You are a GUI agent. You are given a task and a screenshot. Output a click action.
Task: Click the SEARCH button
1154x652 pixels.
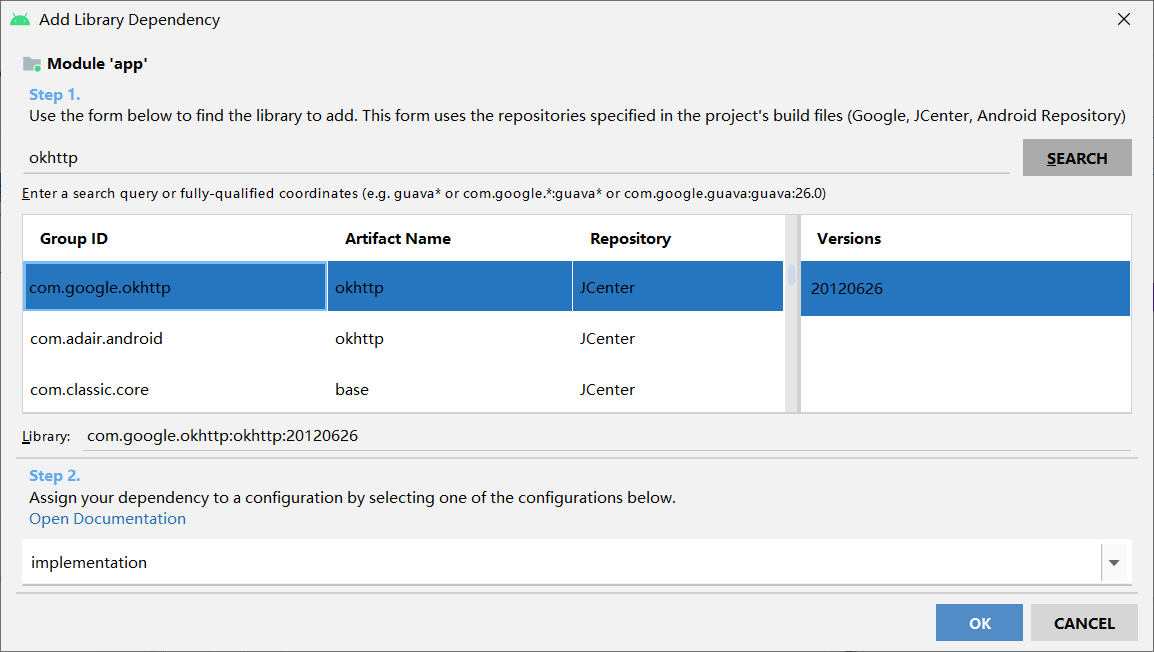1077,158
